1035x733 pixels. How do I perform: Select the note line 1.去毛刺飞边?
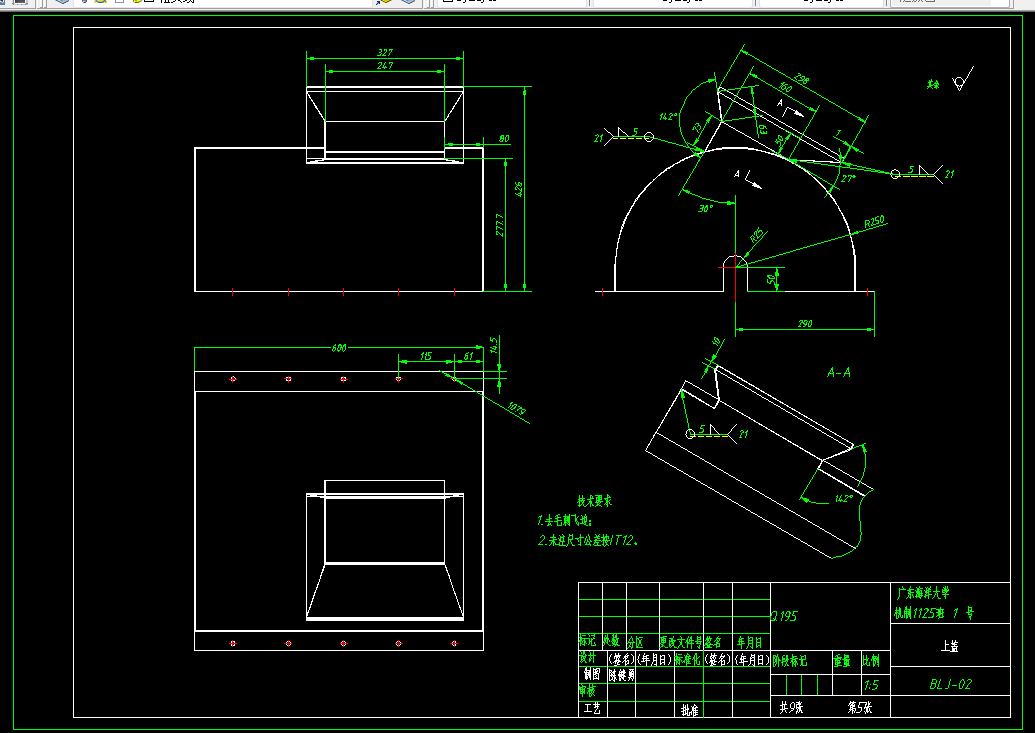point(566,521)
